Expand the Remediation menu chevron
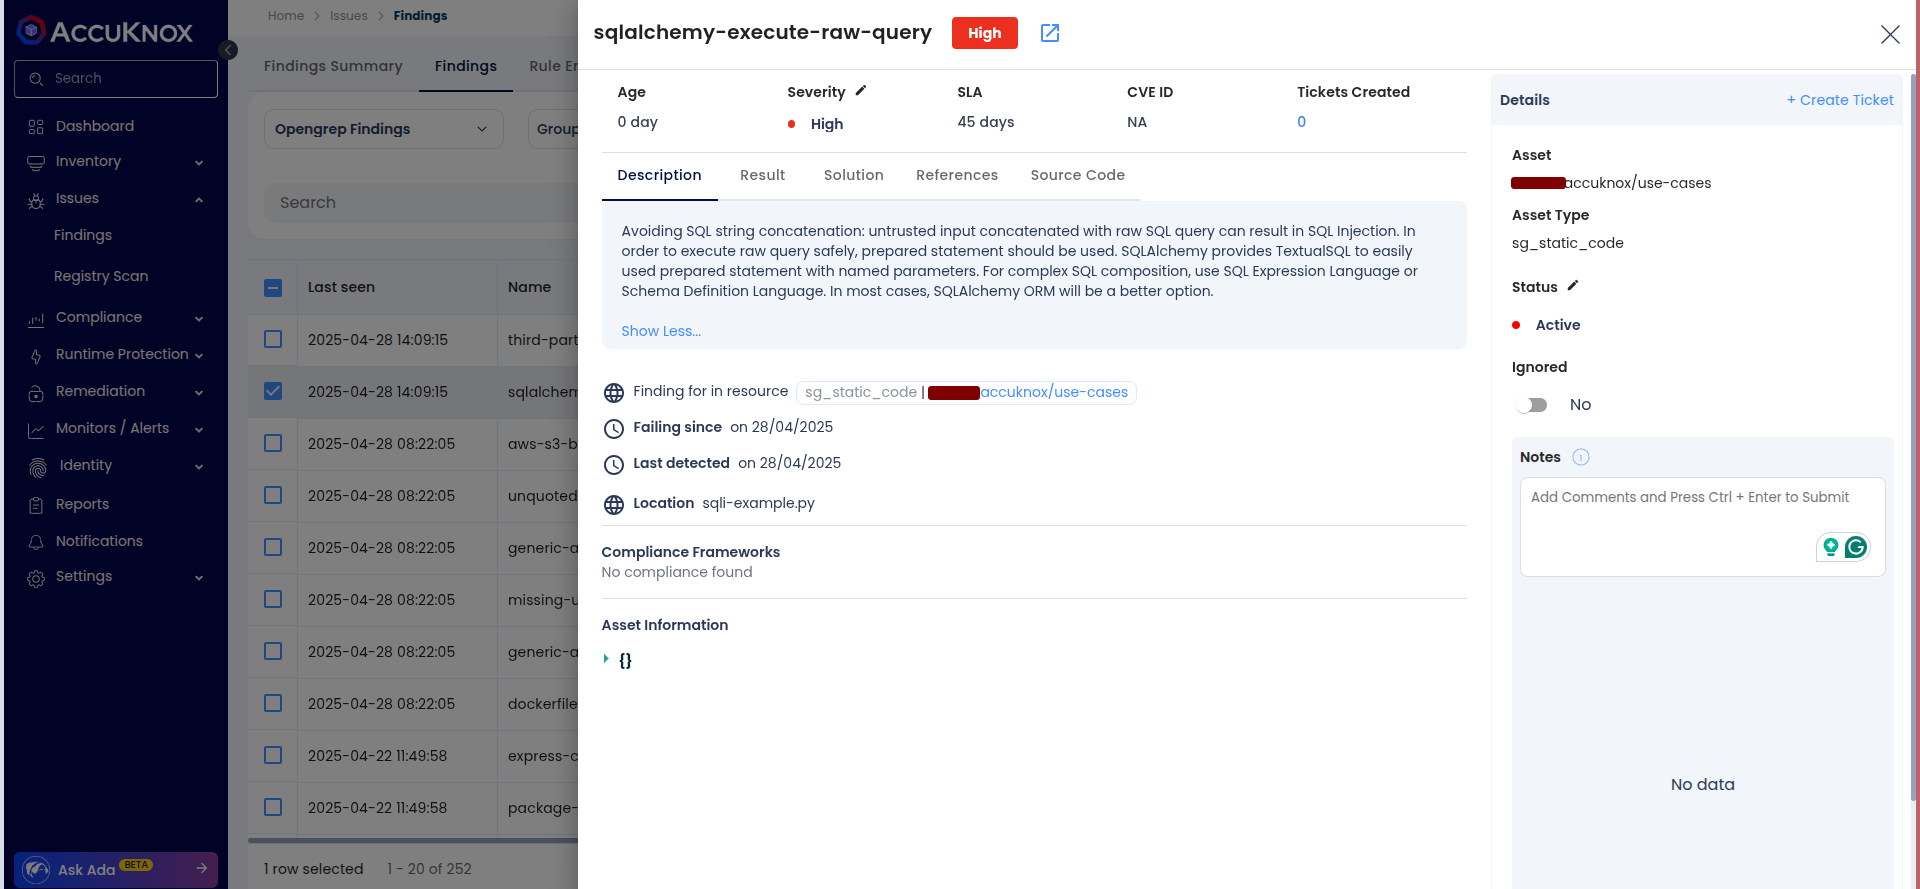Viewport: 1920px width, 889px height. tap(199, 393)
